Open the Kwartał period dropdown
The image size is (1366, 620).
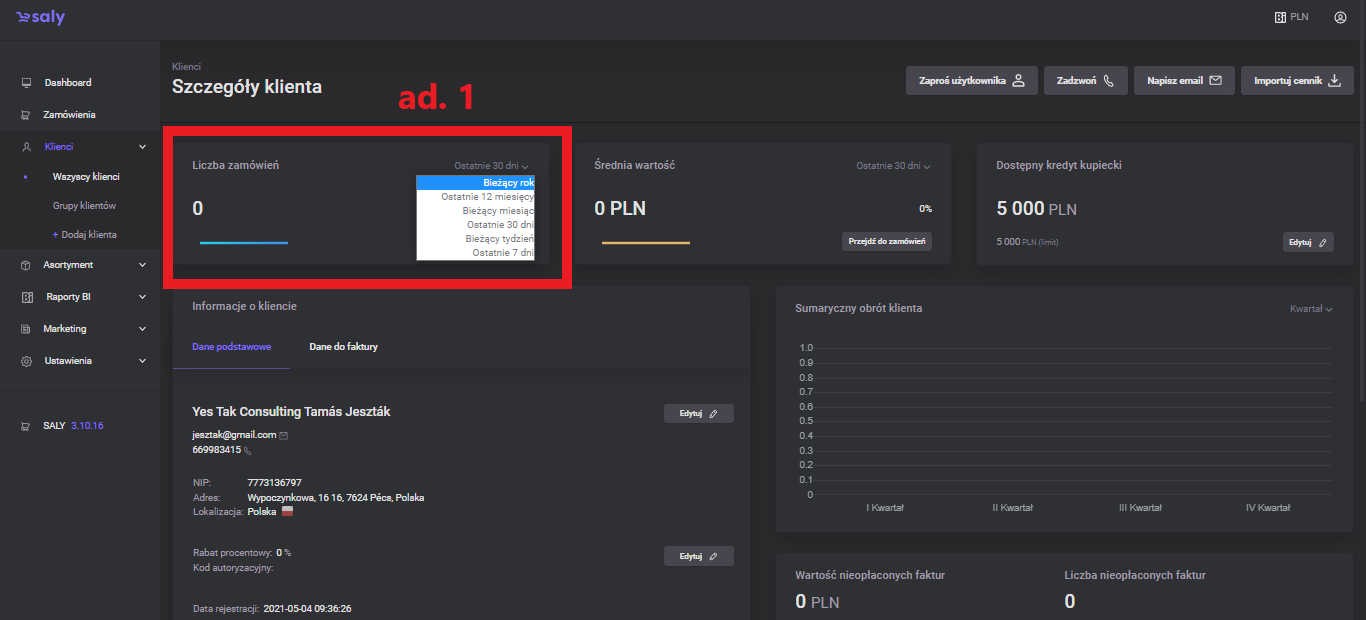[1311, 309]
